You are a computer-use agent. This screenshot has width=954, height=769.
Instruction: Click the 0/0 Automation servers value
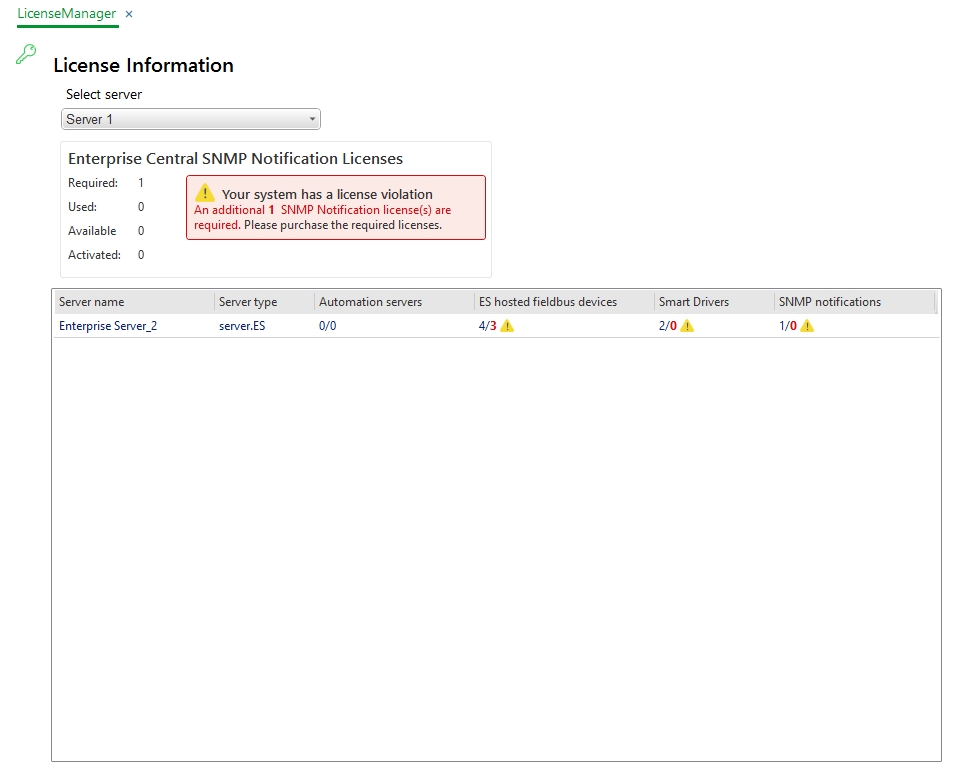coord(327,326)
